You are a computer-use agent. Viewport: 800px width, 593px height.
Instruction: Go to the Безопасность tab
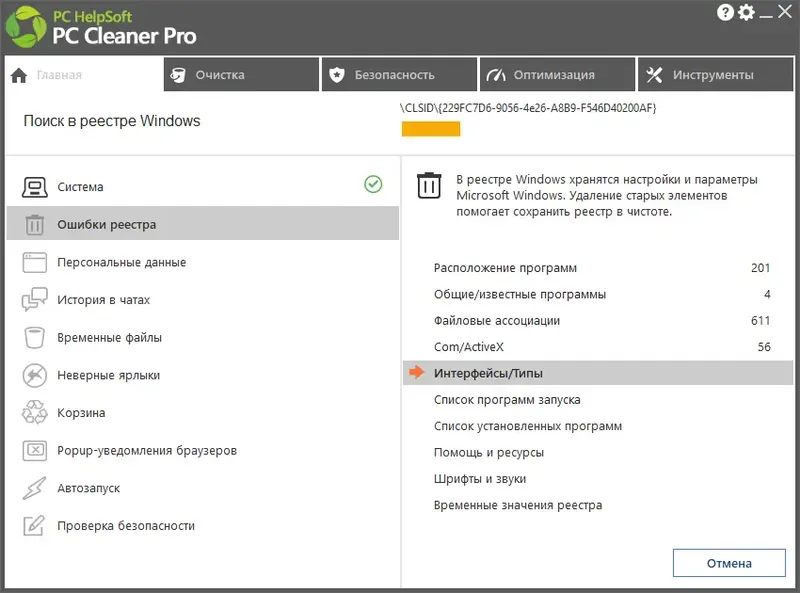[399, 75]
